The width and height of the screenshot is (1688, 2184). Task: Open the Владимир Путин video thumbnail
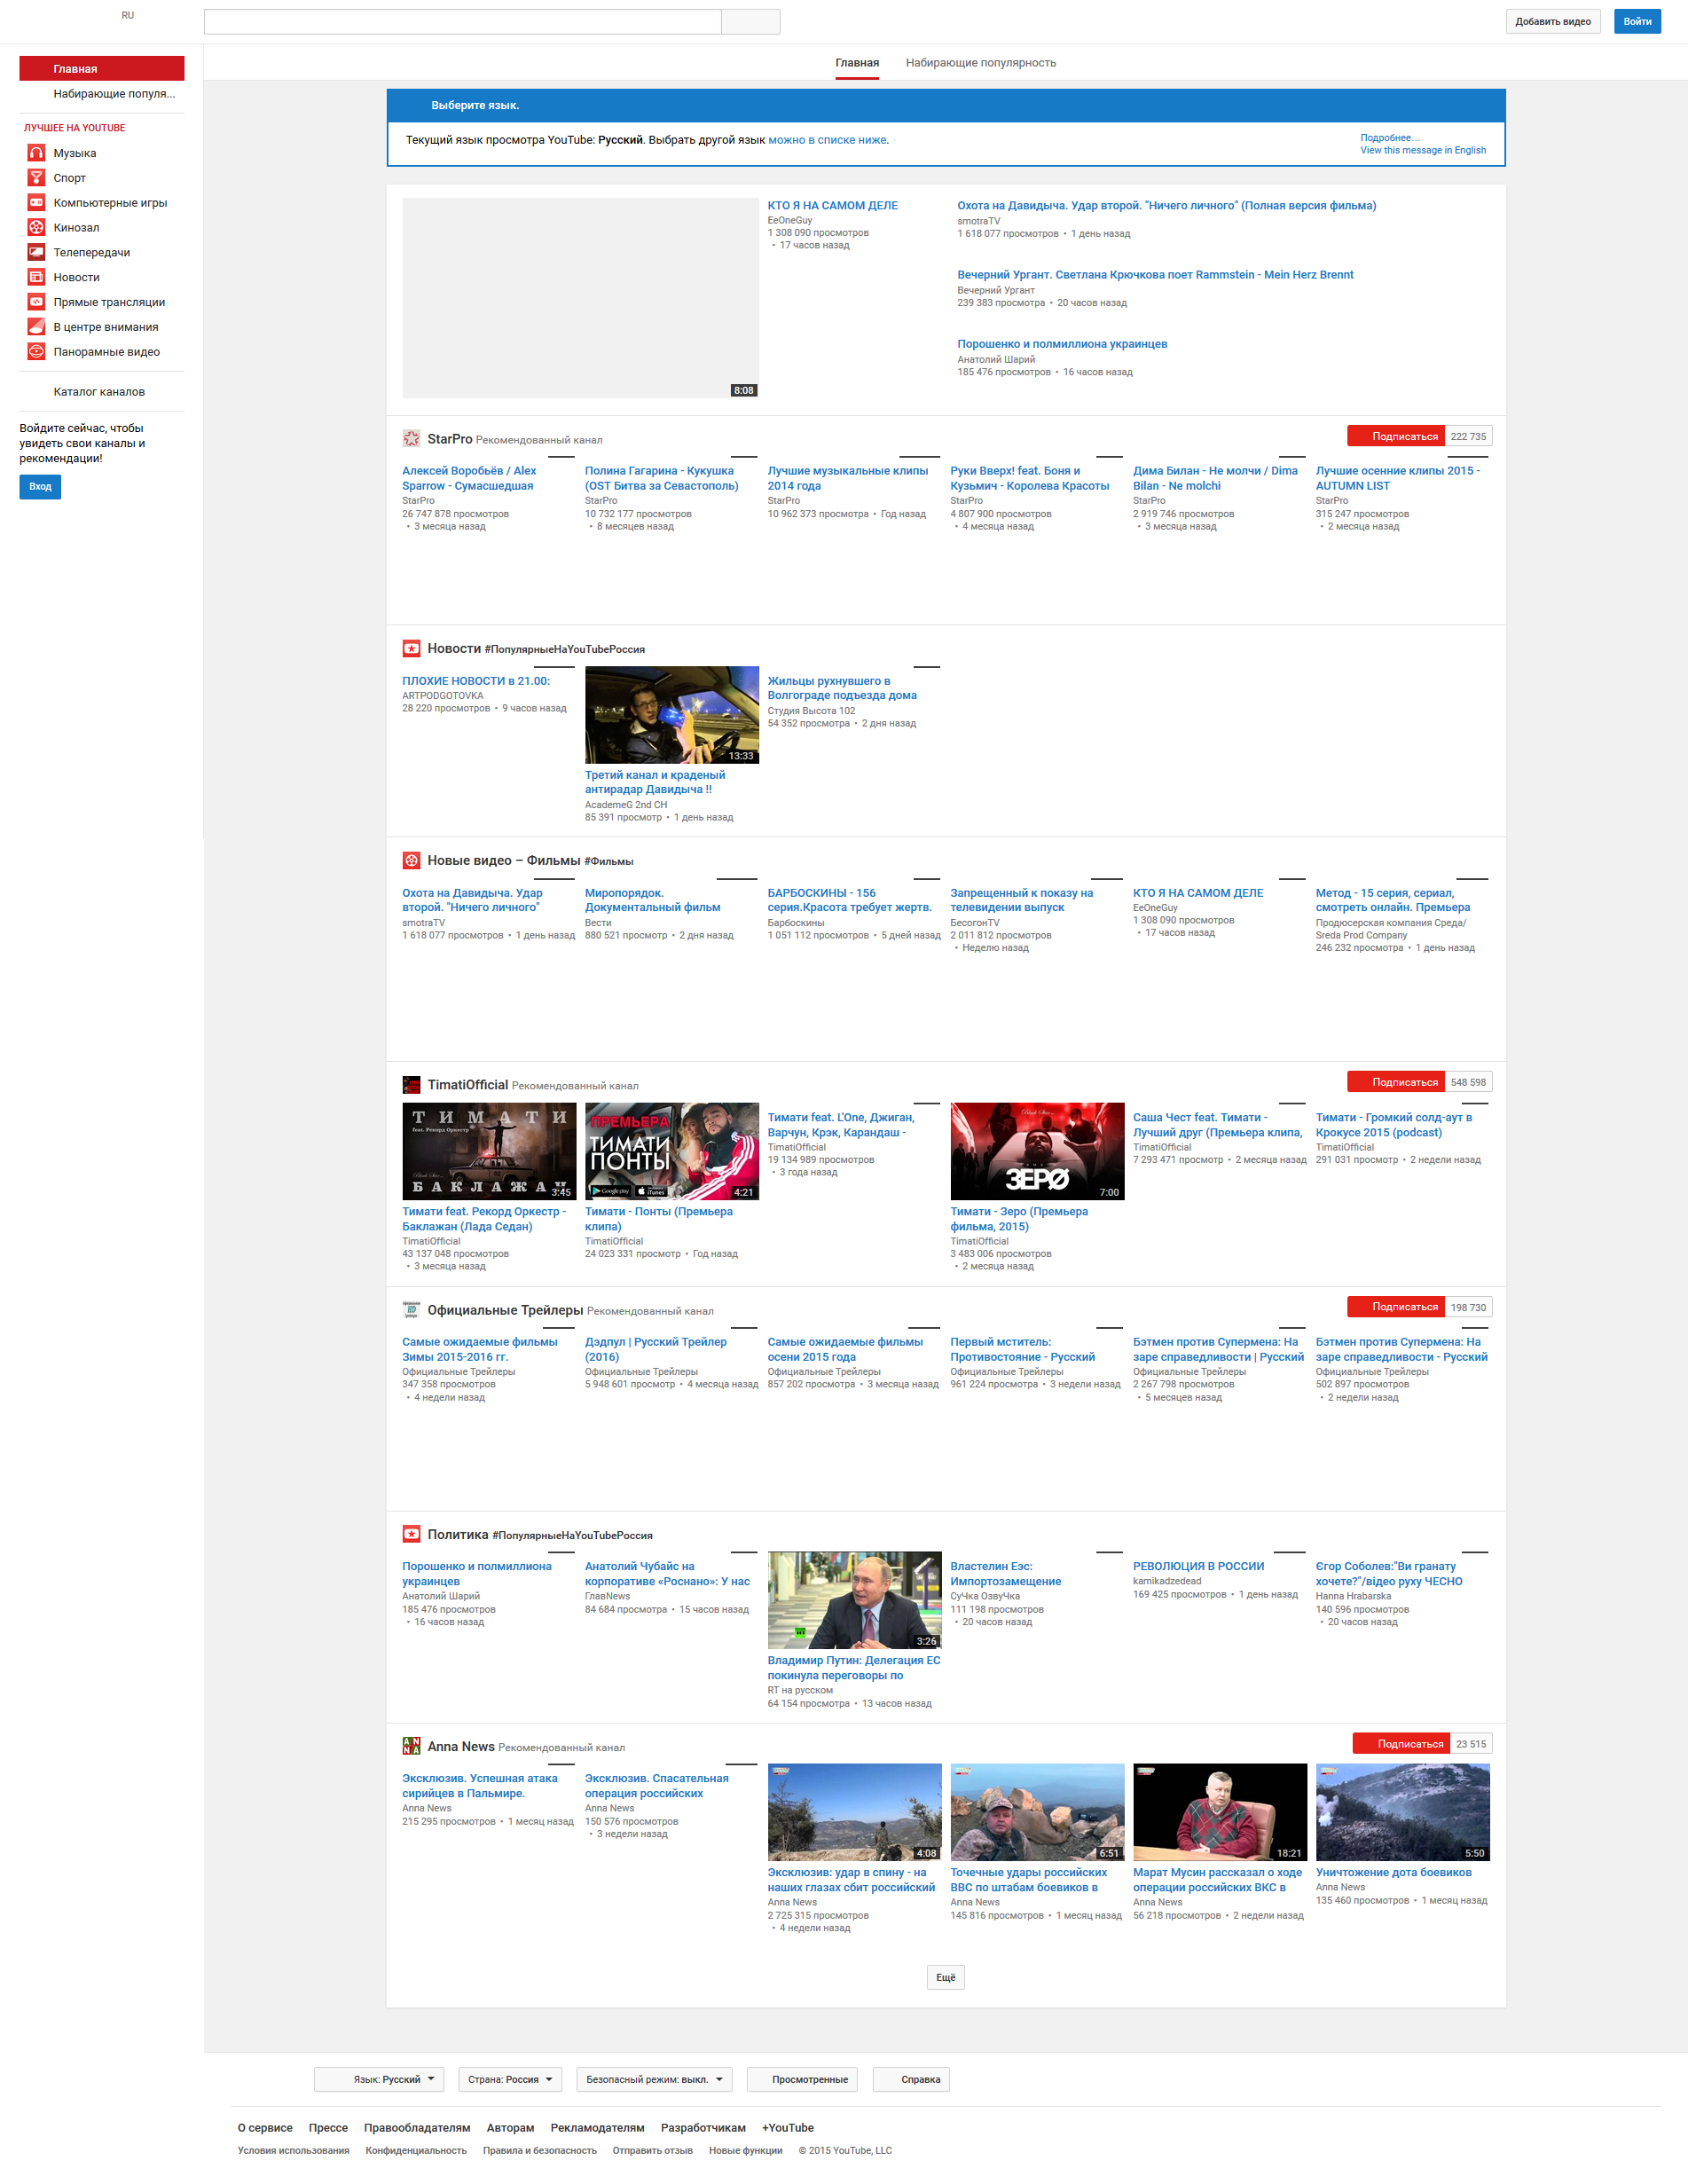pos(854,1600)
